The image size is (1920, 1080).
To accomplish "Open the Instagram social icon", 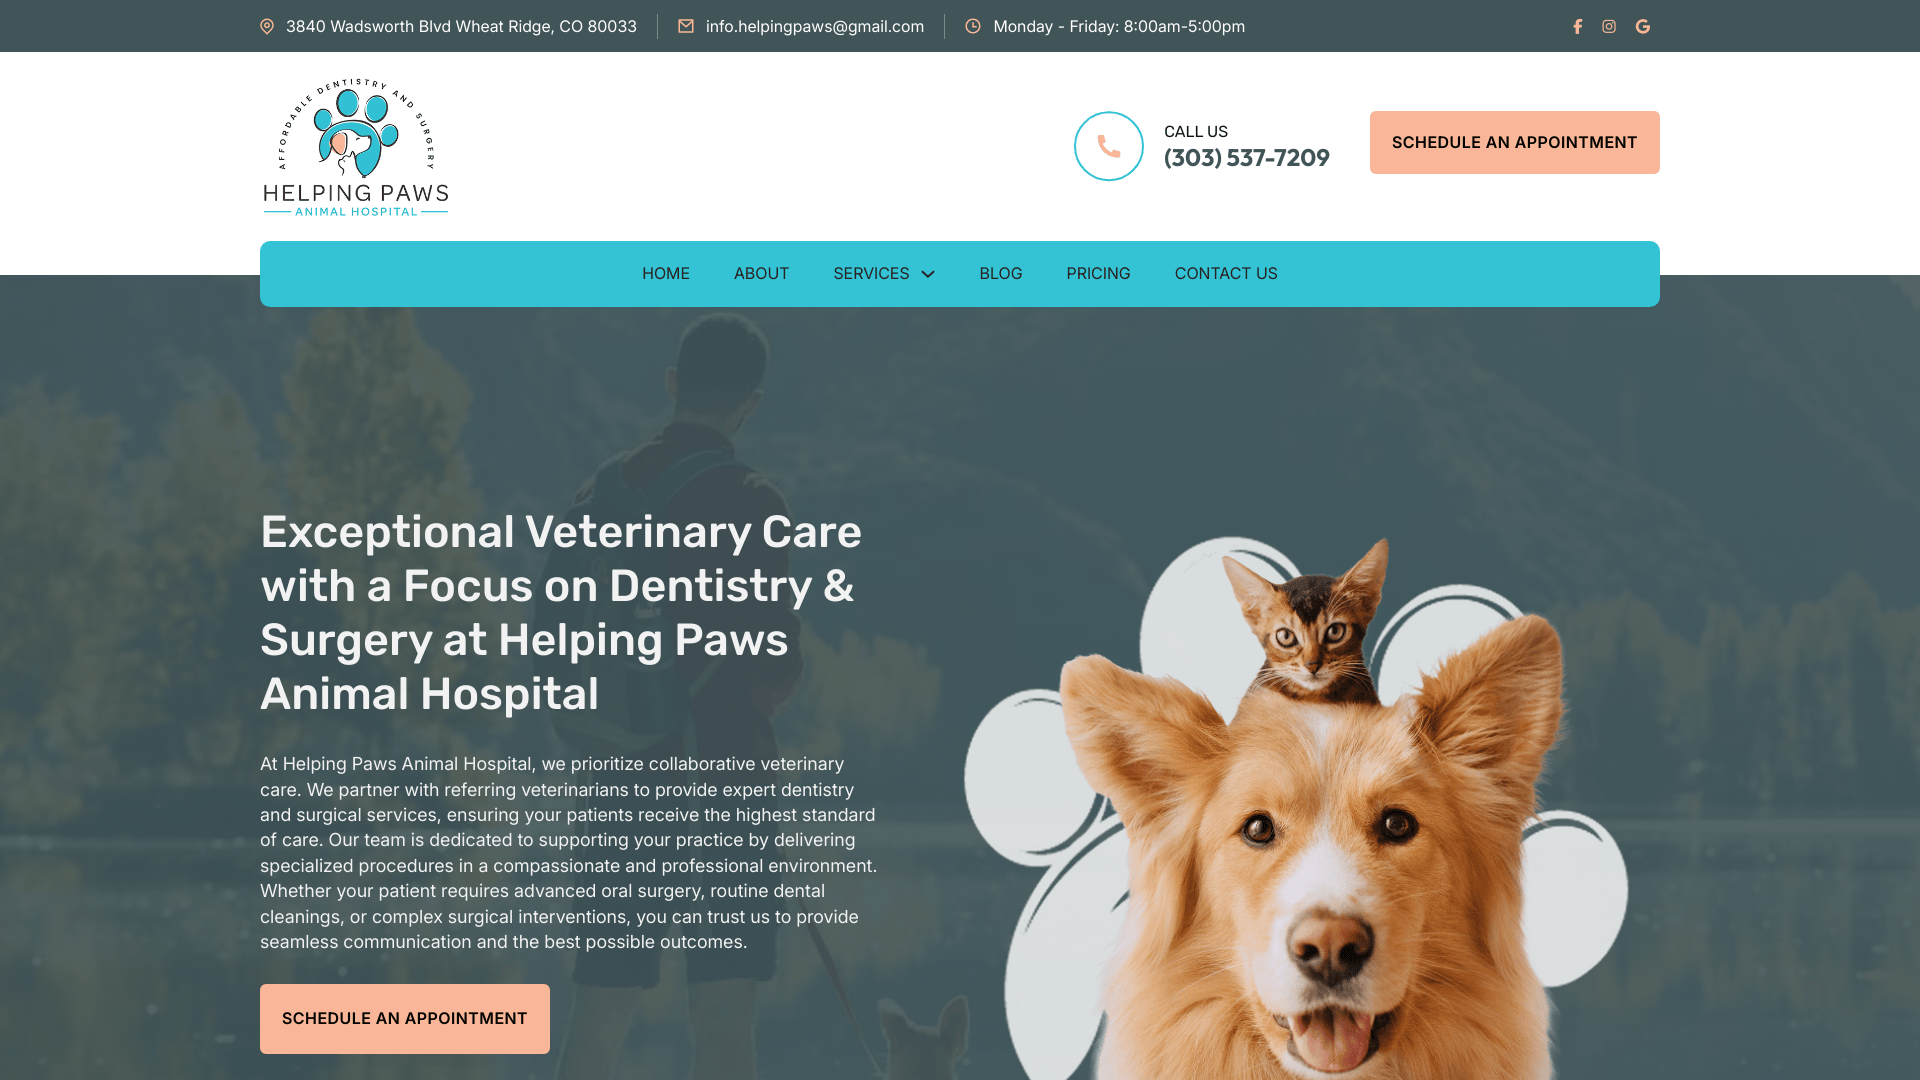I will click(x=1609, y=27).
